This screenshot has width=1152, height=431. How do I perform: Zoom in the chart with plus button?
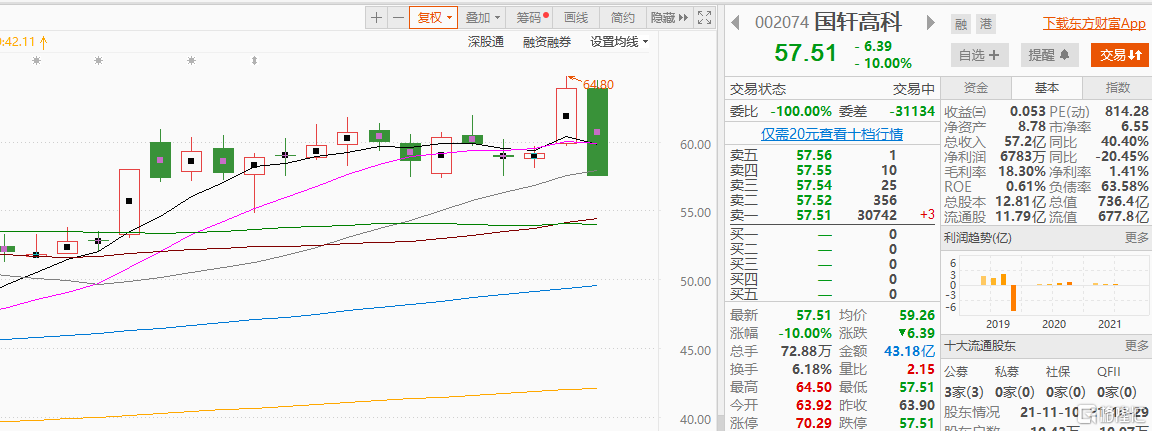(x=376, y=18)
